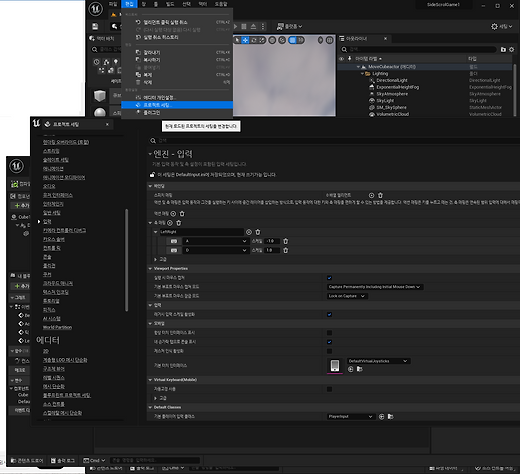Toggle visibility eye icon in outliner header
This screenshot has height=474, width=520.
341,59
